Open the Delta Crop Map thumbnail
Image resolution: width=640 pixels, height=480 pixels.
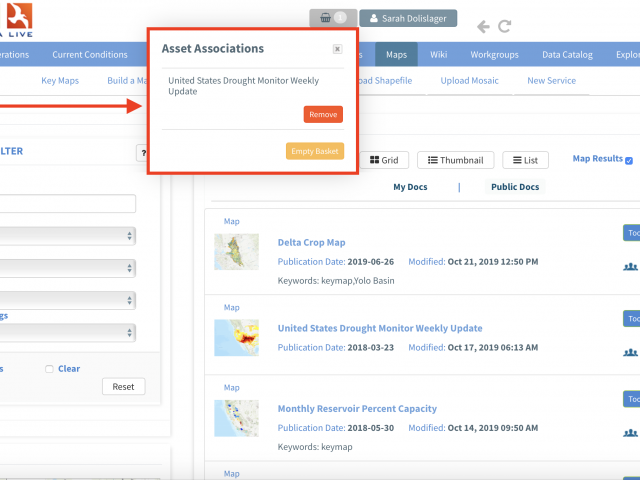tap(236, 252)
